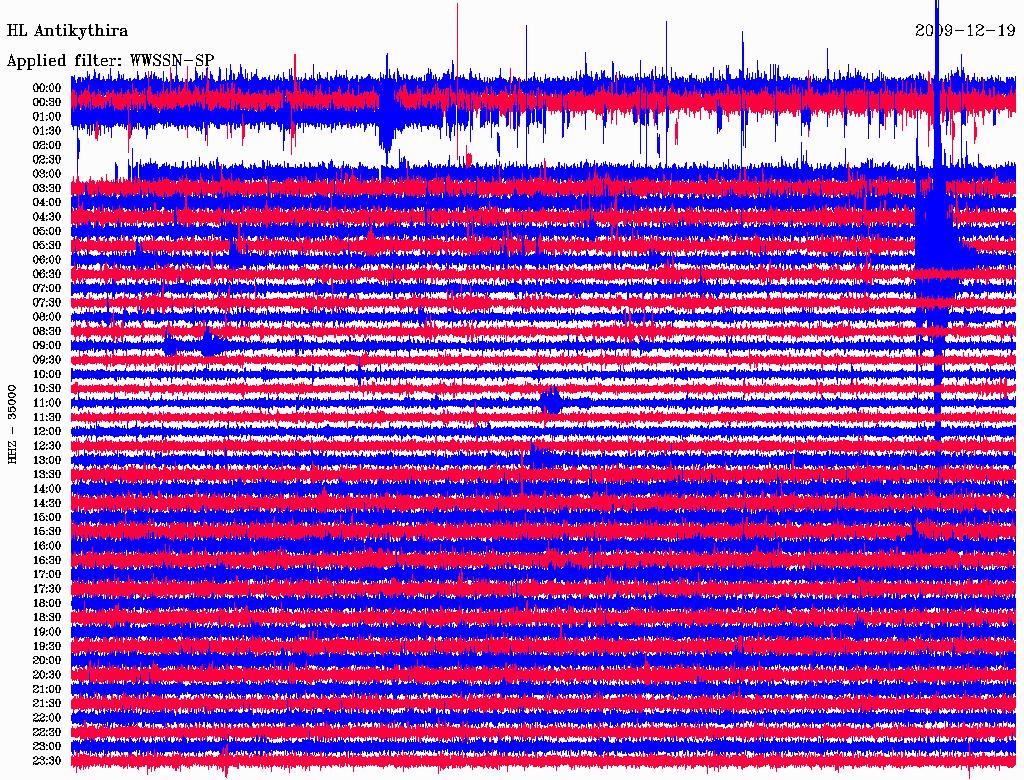Click the "HL Antikythira" station title
The image size is (1024, 780).
click(x=67, y=31)
